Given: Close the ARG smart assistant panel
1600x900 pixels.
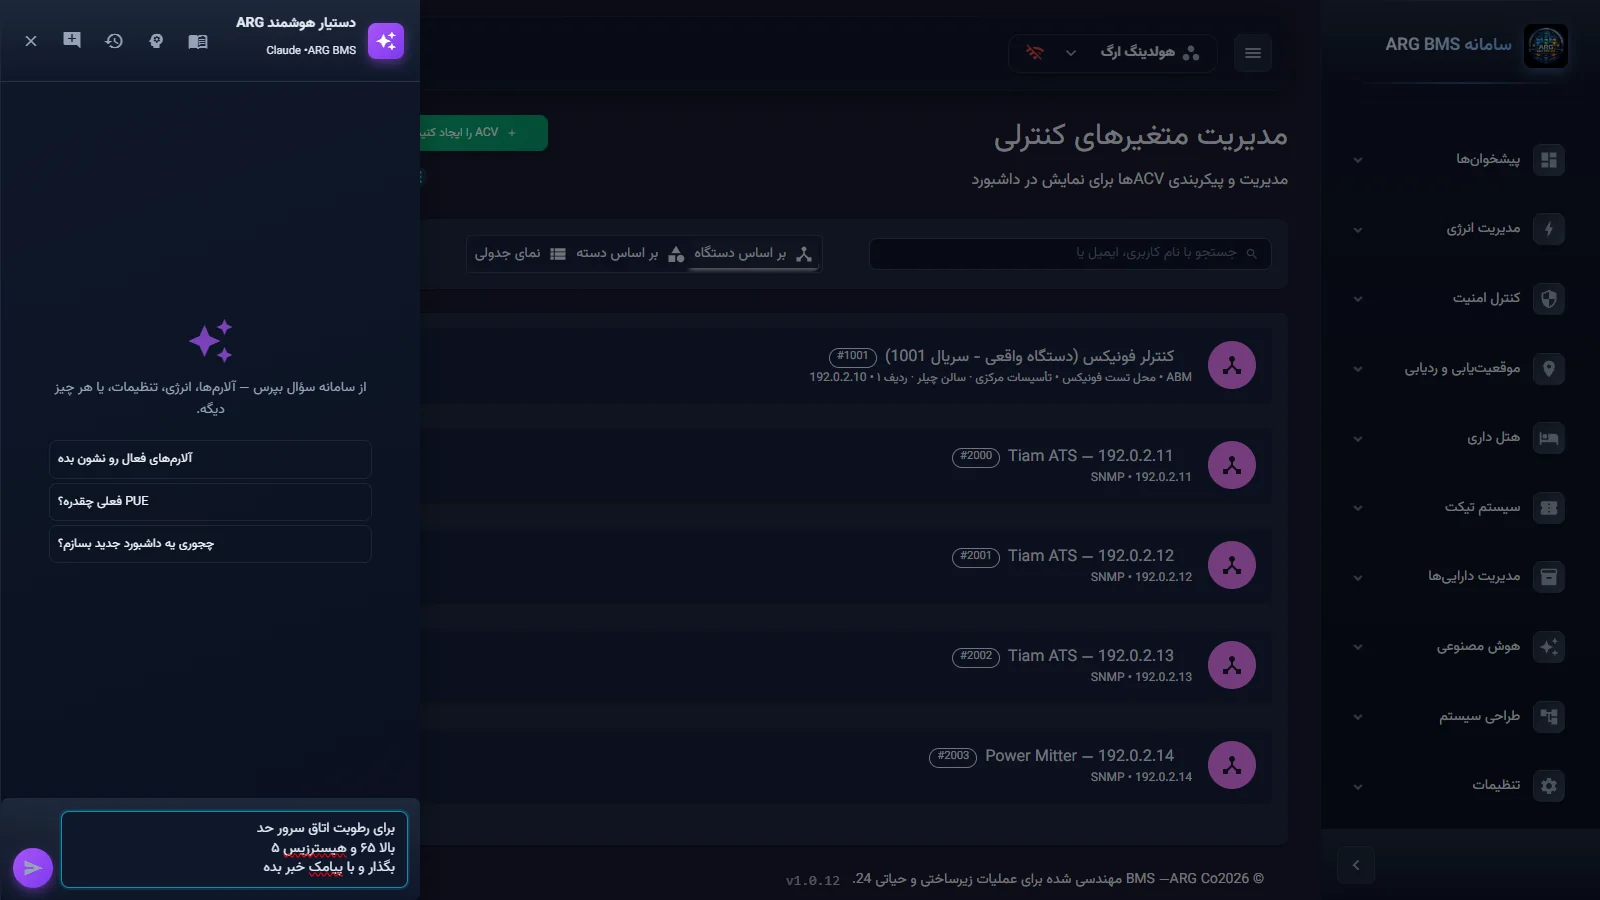Looking at the screenshot, I should [x=31, y=41].
